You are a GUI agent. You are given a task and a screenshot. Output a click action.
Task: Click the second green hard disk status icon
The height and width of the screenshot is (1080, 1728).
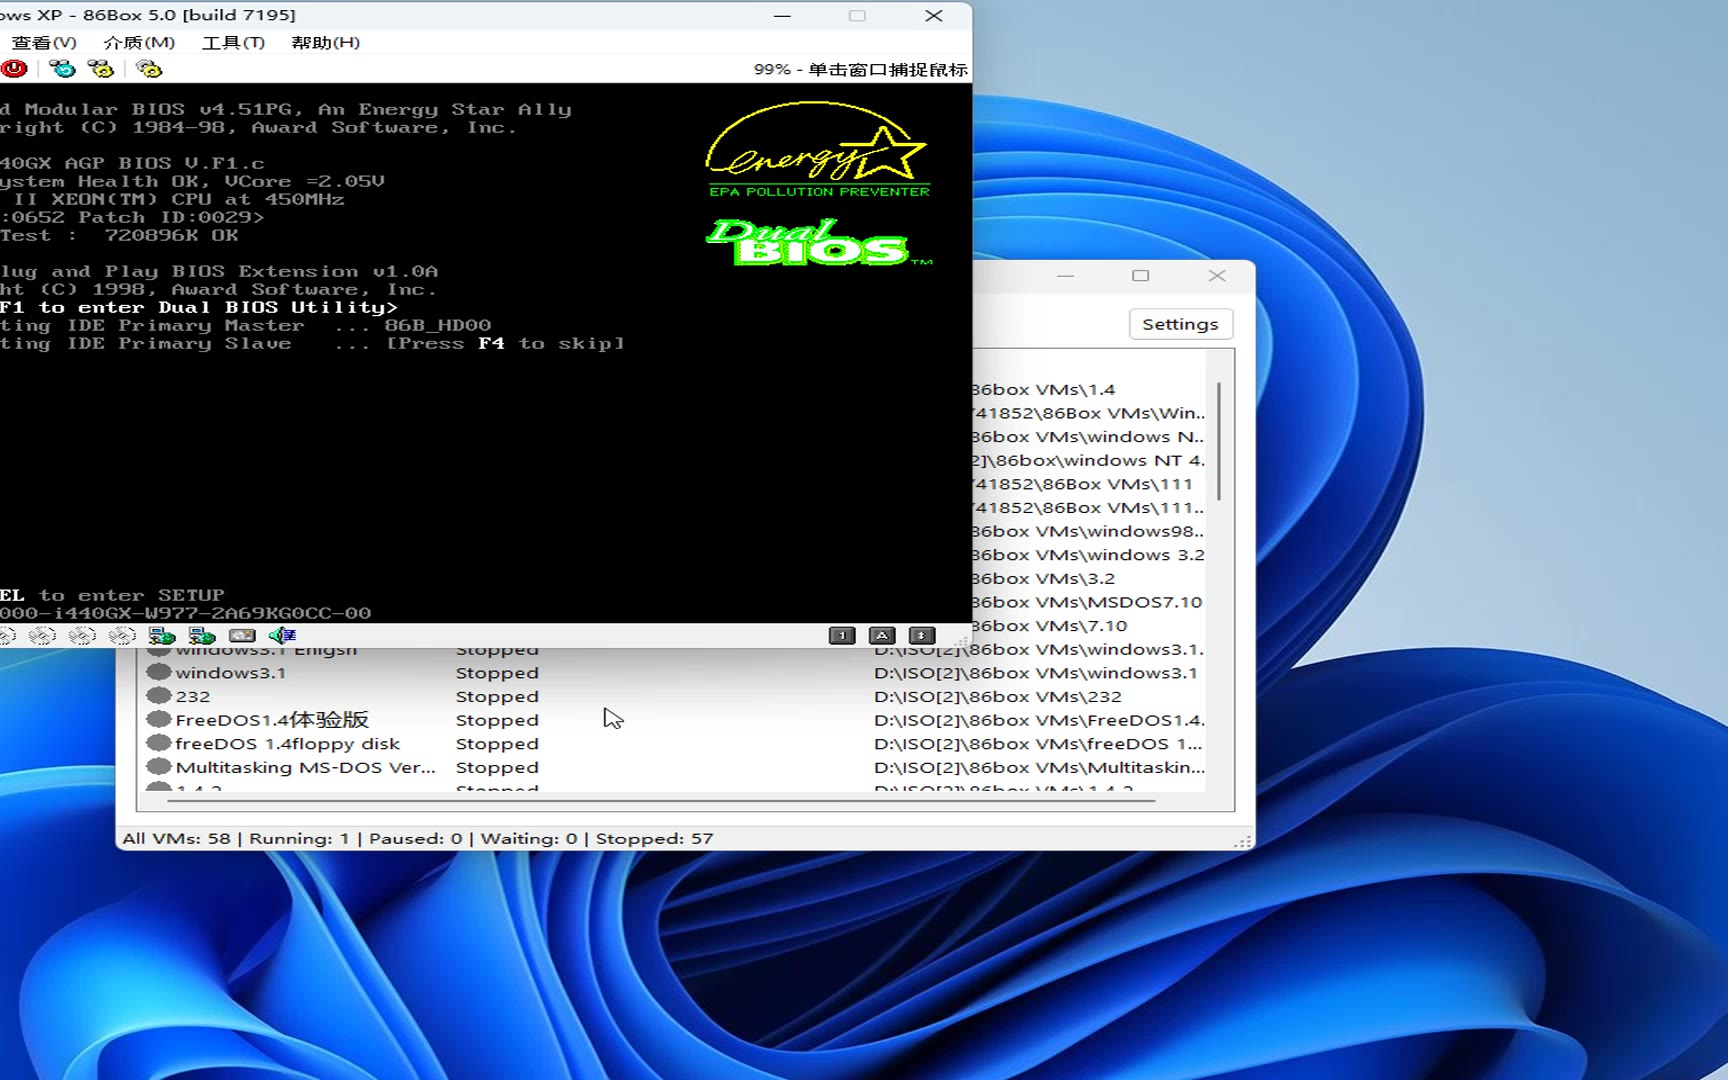[202, 635]
